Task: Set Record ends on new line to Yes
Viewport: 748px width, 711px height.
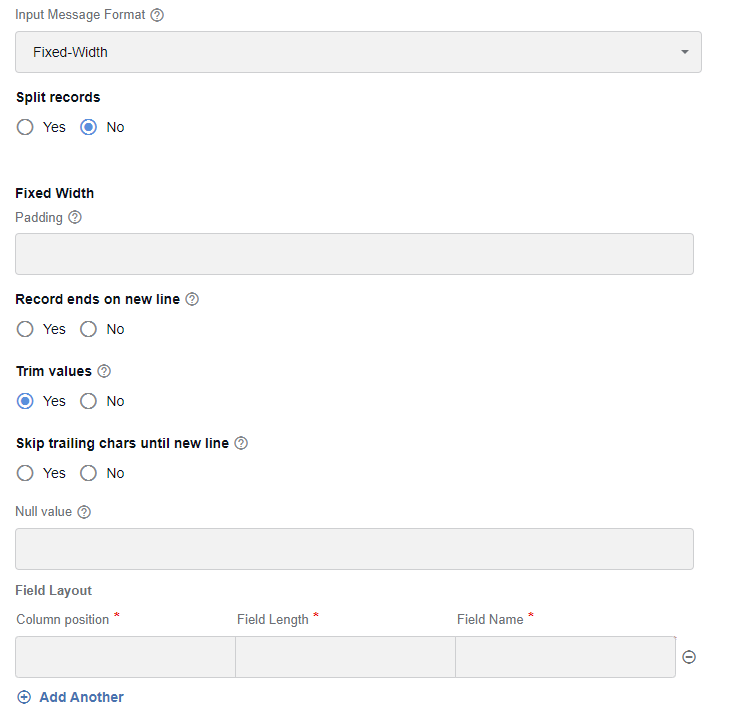Action: (x=25, y=329)
